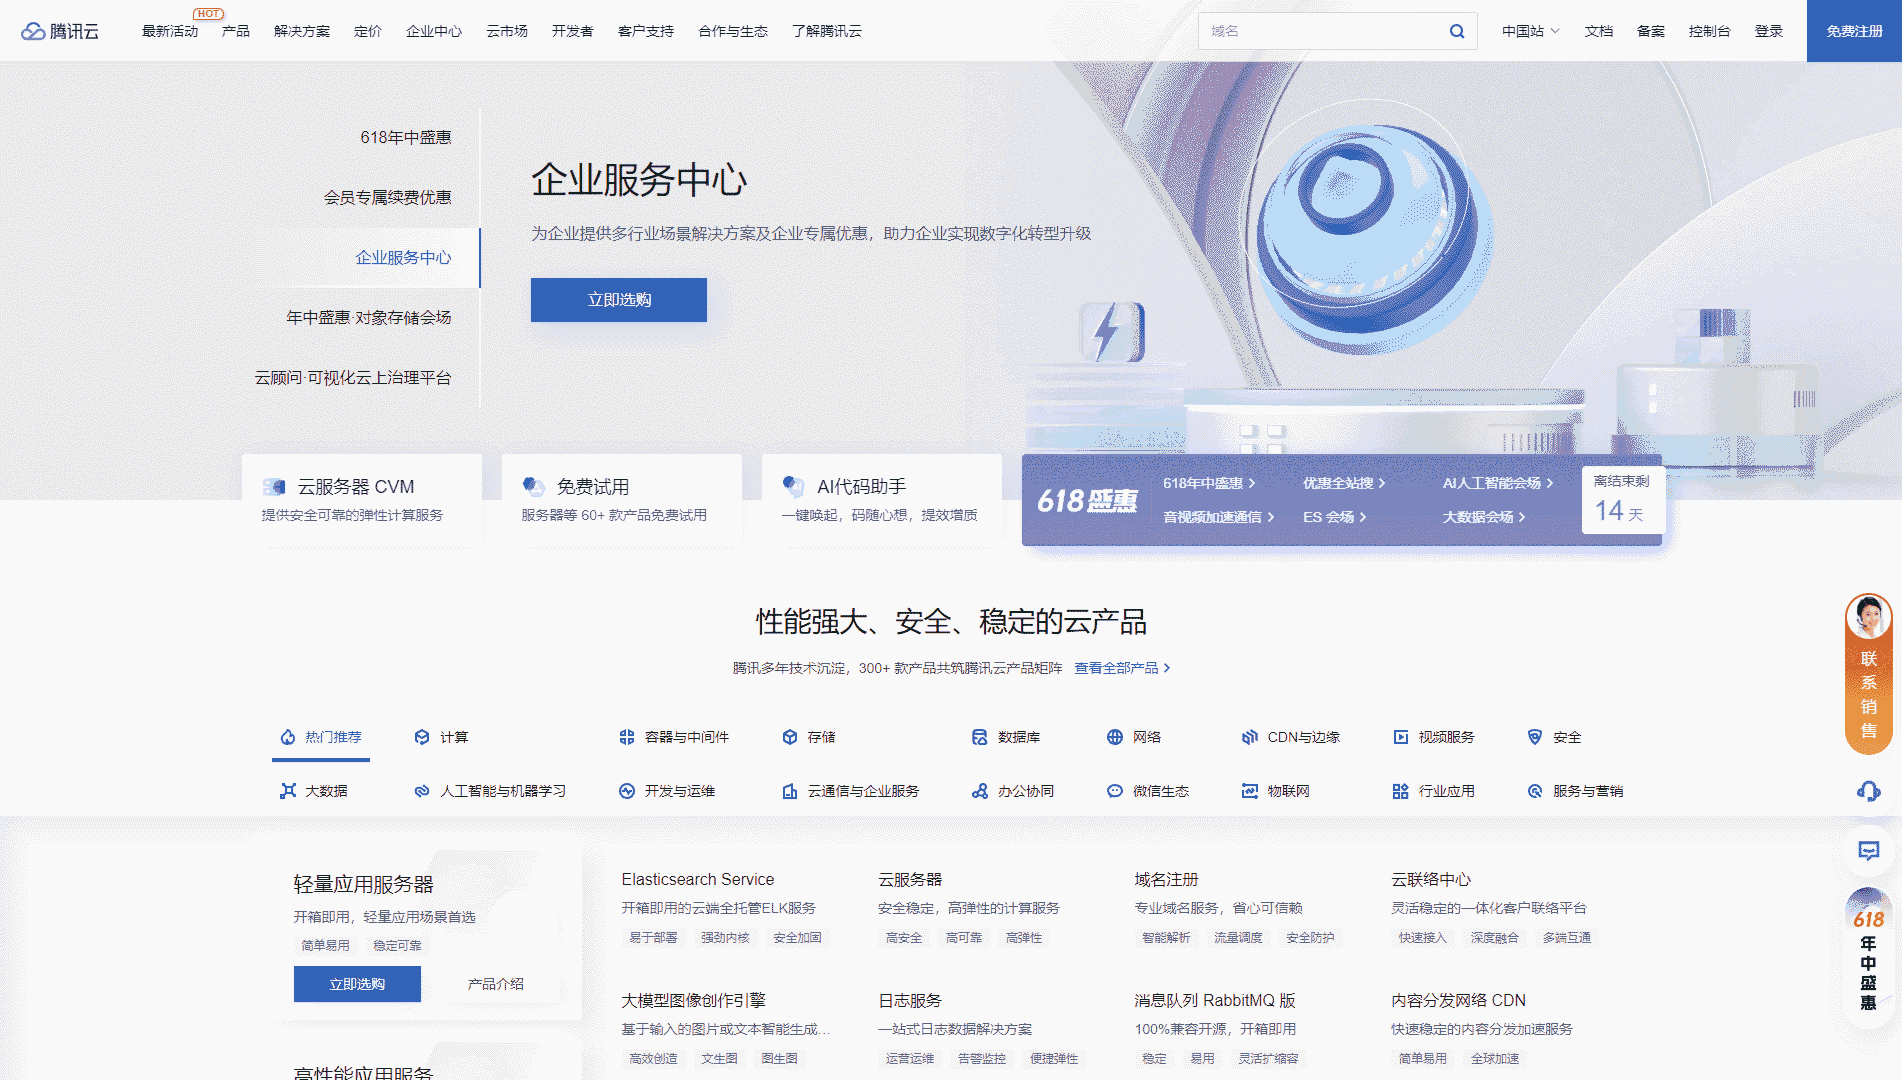The height and width of the screenshot is (1080, 1902).
Task: Click the 云通信与企业服务 icon
Action: click(790, 791)
